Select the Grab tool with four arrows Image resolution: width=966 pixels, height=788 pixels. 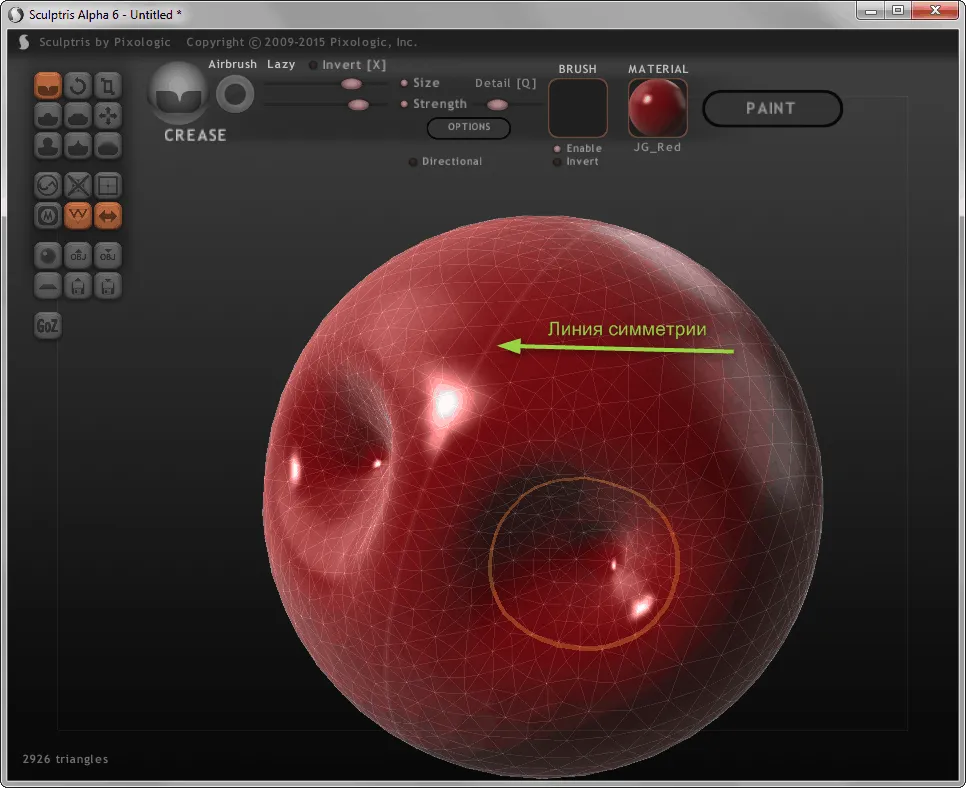[108, 116]
